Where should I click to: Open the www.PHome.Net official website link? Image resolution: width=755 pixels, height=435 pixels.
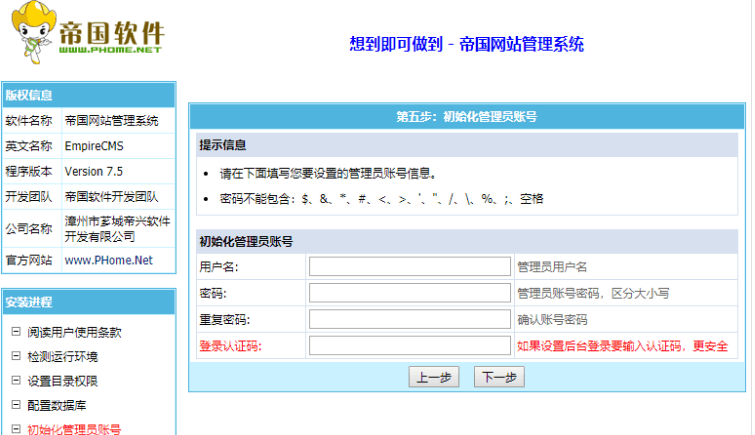coord(108,260)
